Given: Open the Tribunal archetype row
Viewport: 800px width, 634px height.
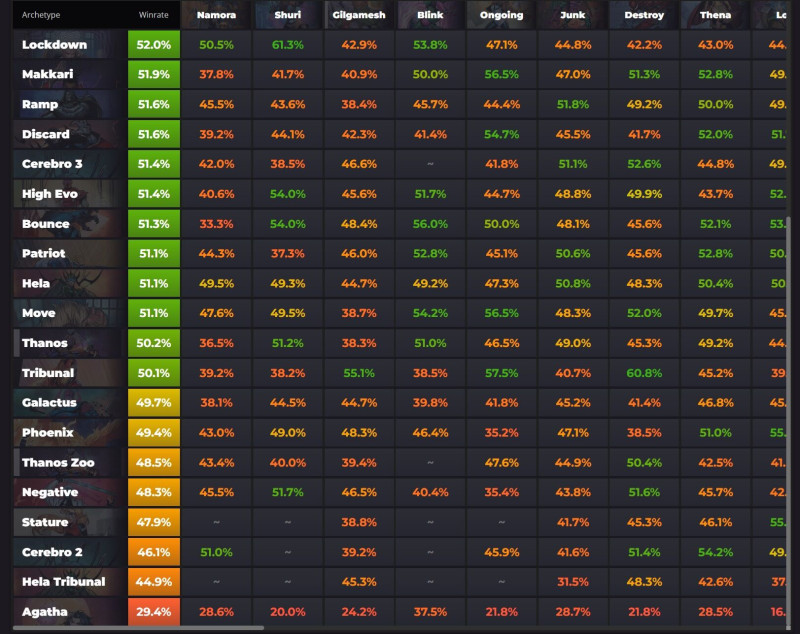Looking at the screenshot, I should point(70,373).
